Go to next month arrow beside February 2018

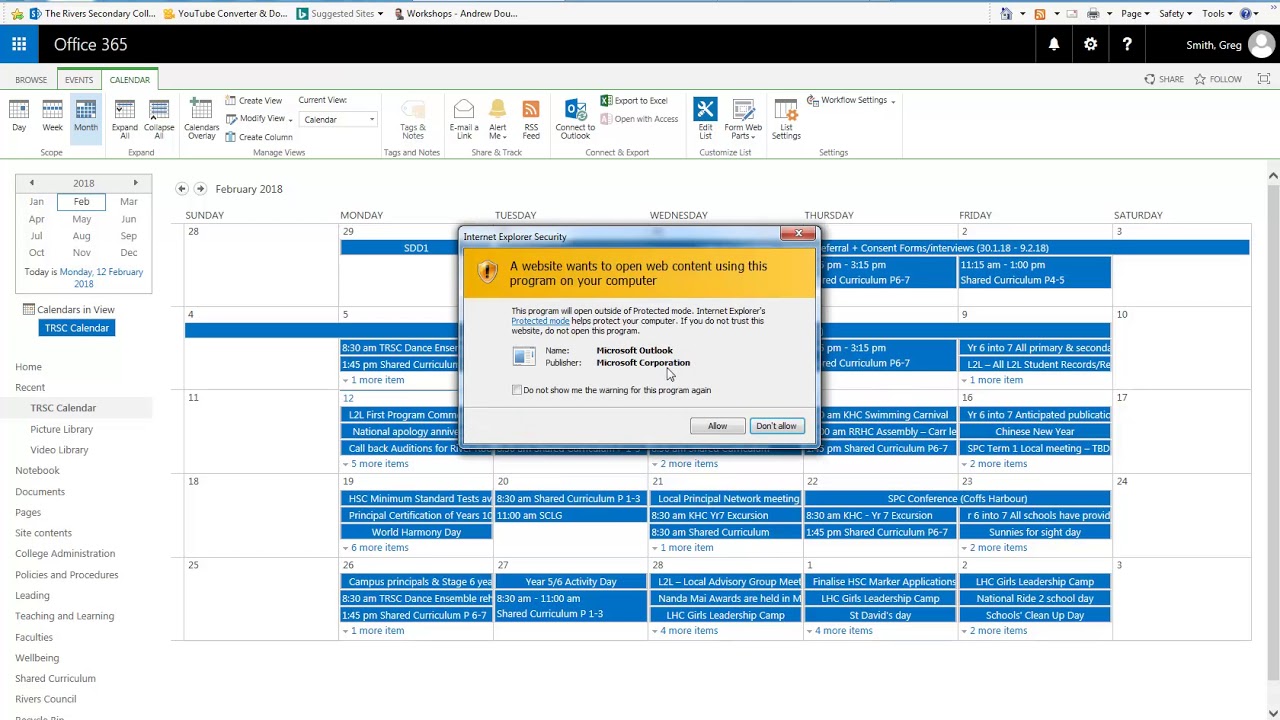[x=200, y=189]
